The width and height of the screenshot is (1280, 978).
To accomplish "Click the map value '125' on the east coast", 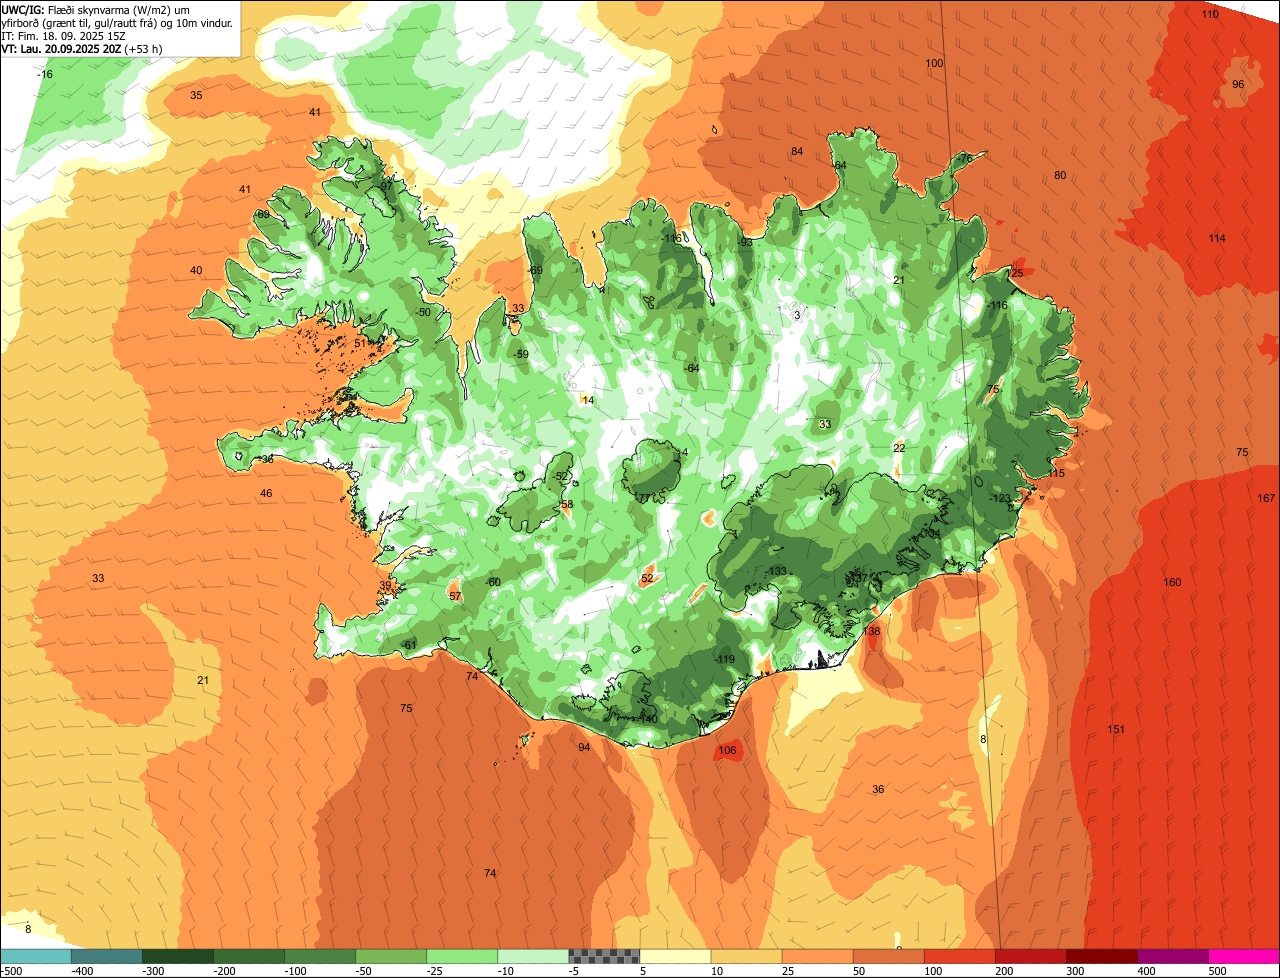I will click(1015, 273).
